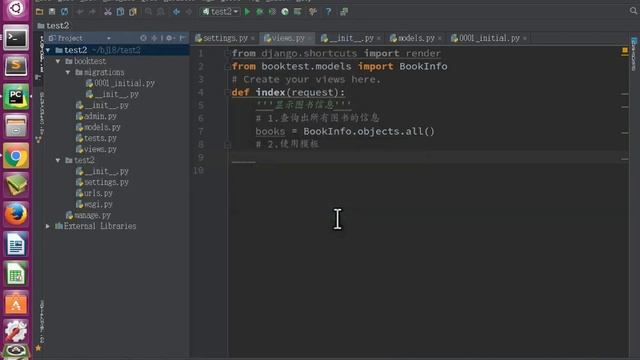Click the Copy icon in toolbar
Image resolution: width=640 pixels, height=360 pixels.
(x=120, y=12)
